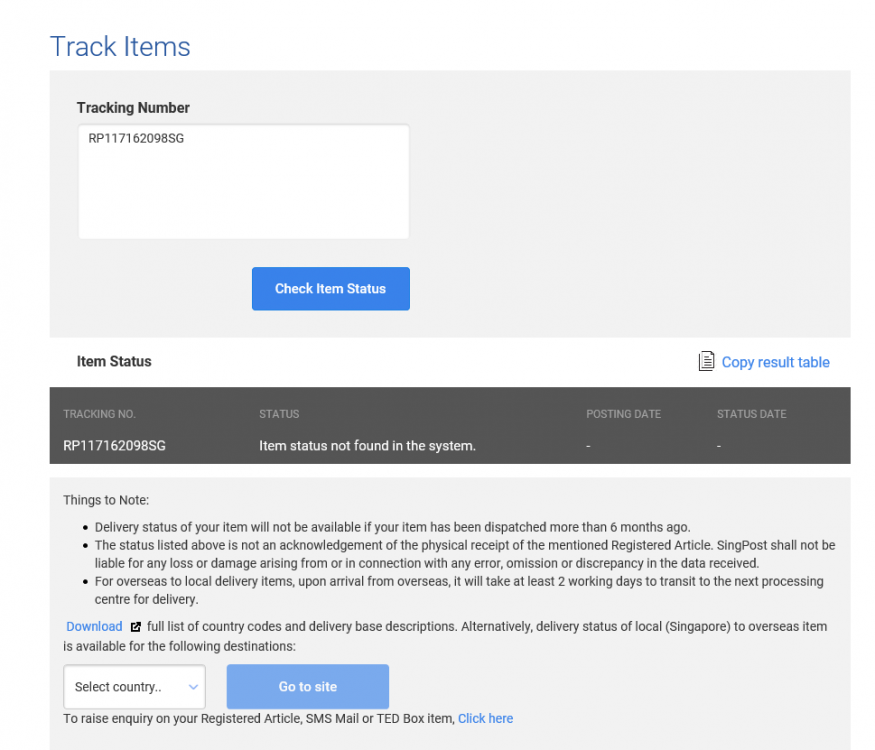Click the external link icon beside Download
875x750 pixels.
click(x=136, y=627)
